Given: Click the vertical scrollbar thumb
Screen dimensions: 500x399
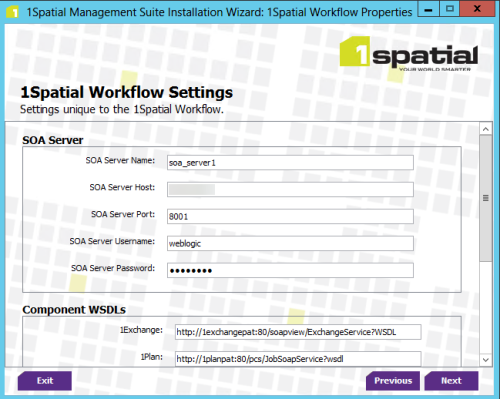Looking at the screenshot, I should (x=486, y=198).
